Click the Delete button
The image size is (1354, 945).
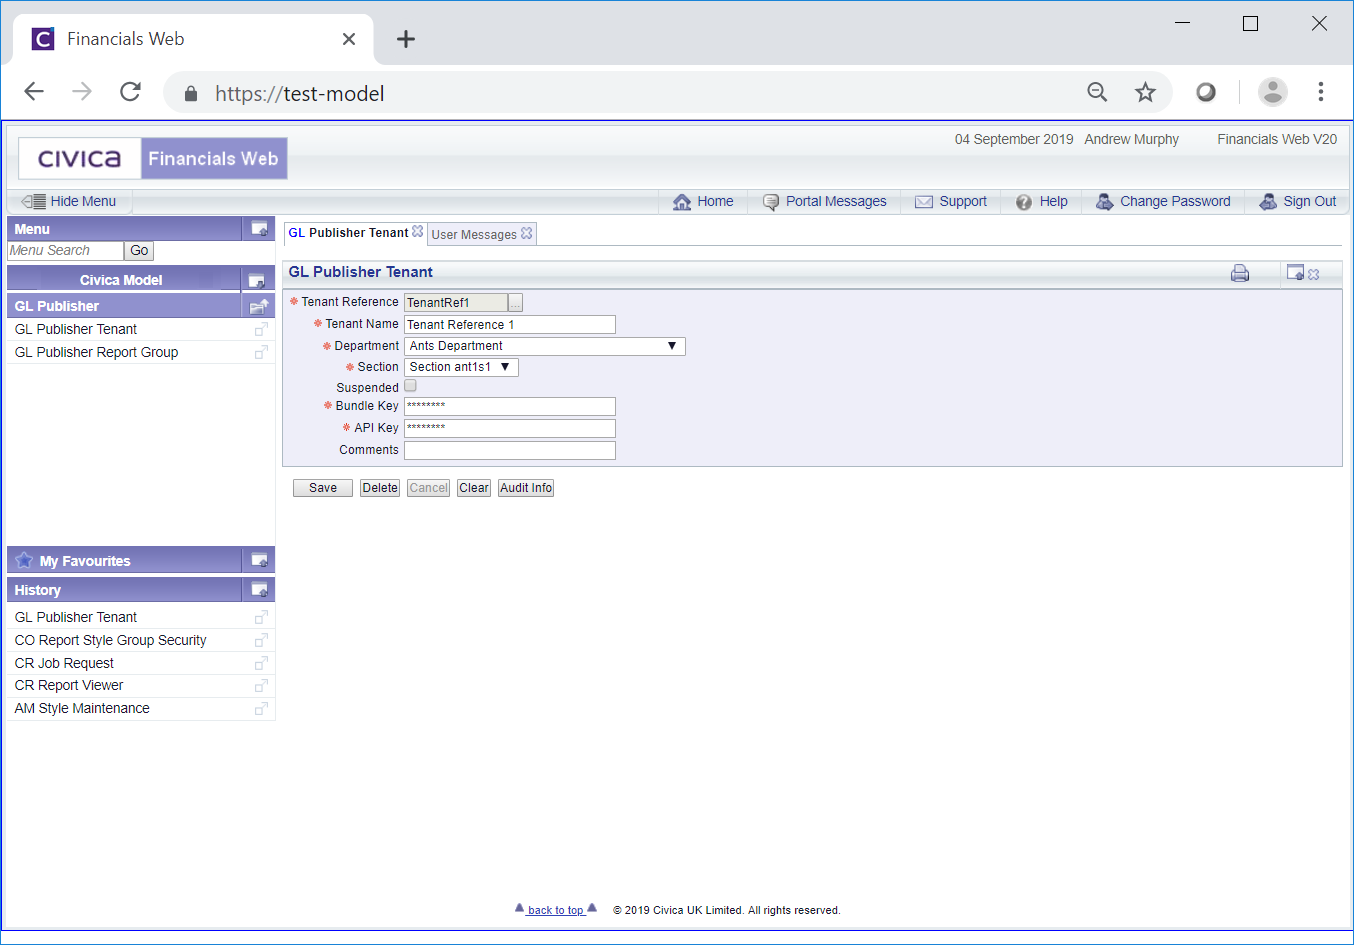(x=380, y=488)
